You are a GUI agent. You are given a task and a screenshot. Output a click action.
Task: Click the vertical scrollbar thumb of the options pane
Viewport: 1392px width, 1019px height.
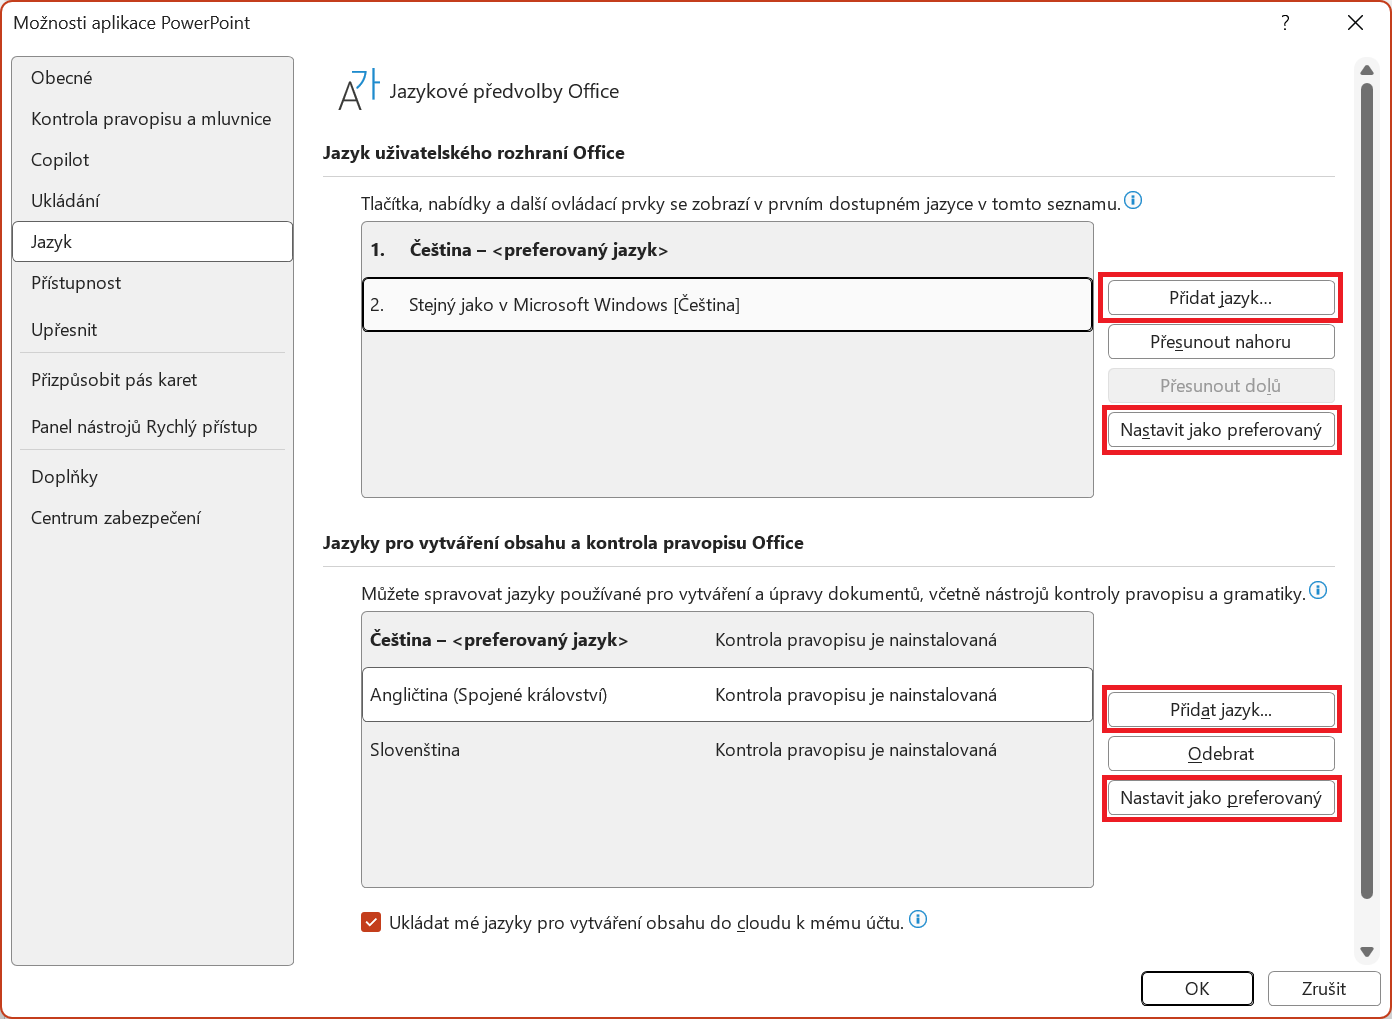click(x=1367, y=491)
